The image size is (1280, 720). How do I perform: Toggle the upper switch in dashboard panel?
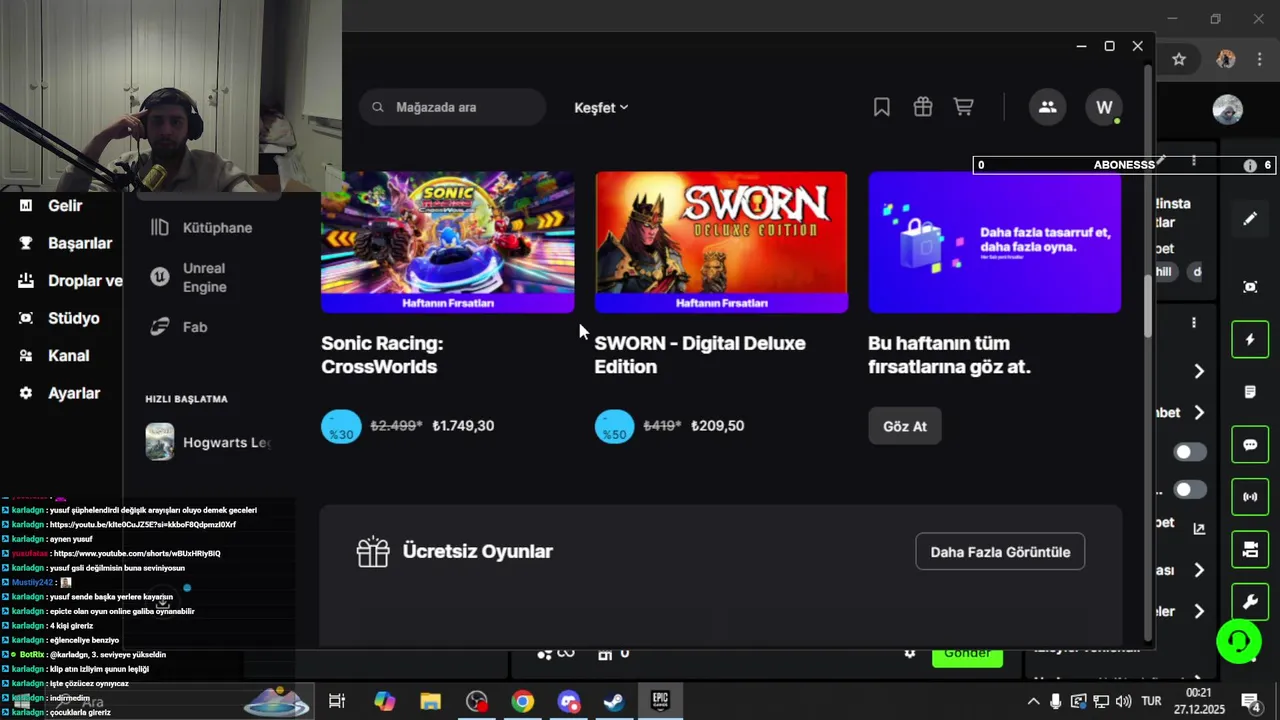(x=1189, y=452)
